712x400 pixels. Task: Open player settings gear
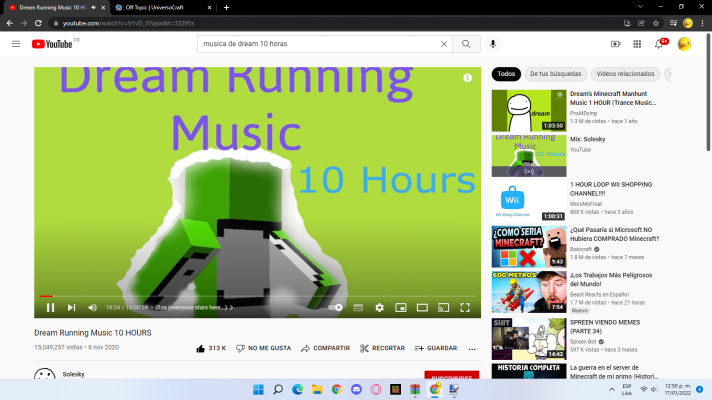pyautogui.click(x=380, y=307)
